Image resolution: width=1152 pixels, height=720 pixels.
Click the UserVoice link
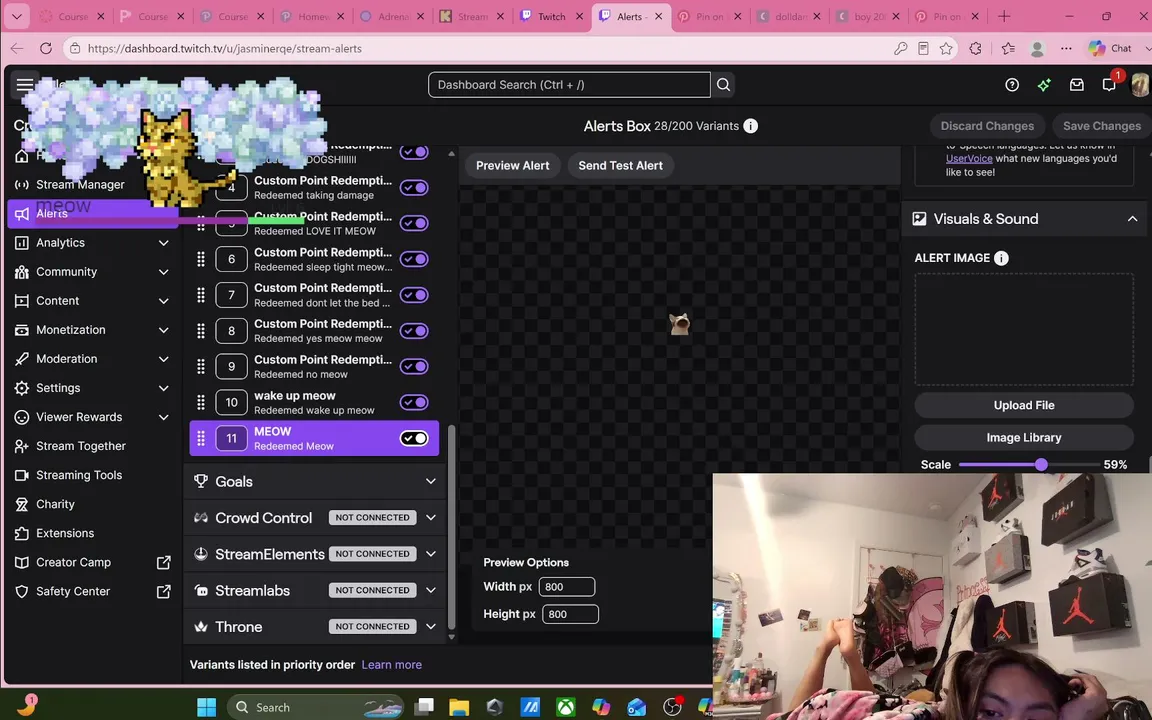pos(968,159)
